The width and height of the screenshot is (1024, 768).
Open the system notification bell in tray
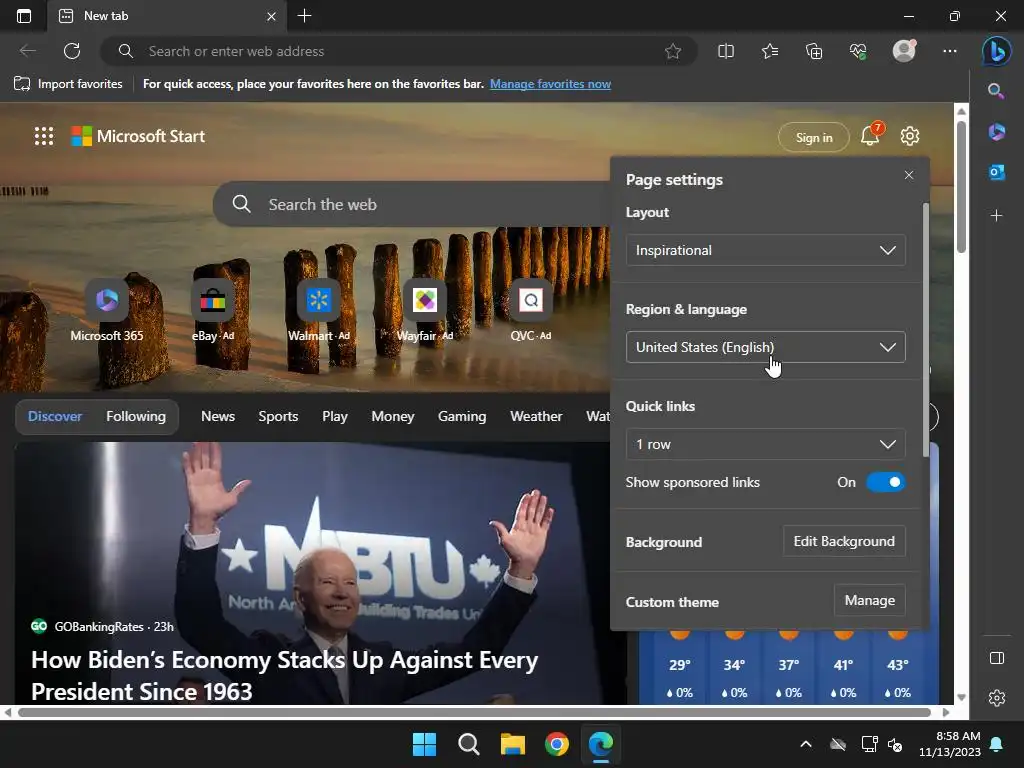tap(997, 744)
